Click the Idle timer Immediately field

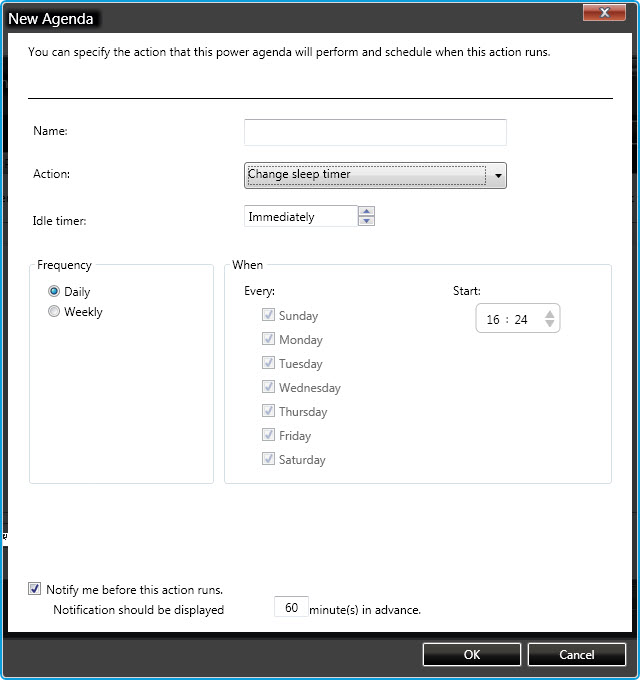point(301,216)
